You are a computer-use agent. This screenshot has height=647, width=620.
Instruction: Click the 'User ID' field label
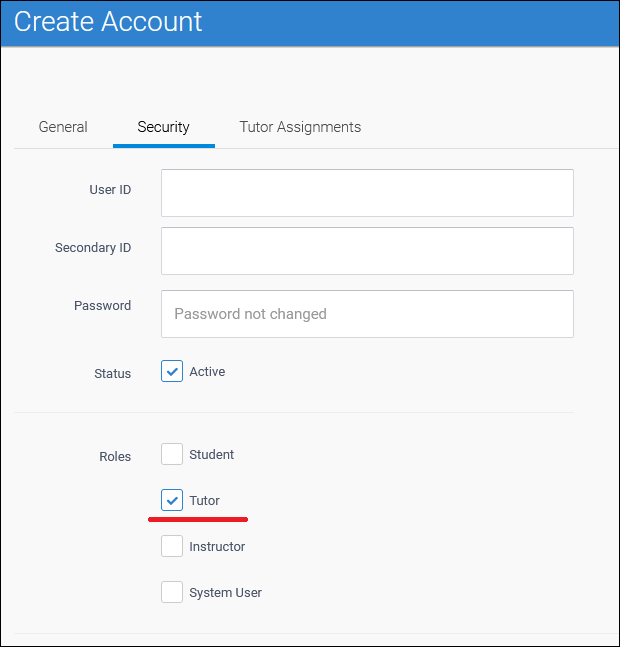point(110,189)
